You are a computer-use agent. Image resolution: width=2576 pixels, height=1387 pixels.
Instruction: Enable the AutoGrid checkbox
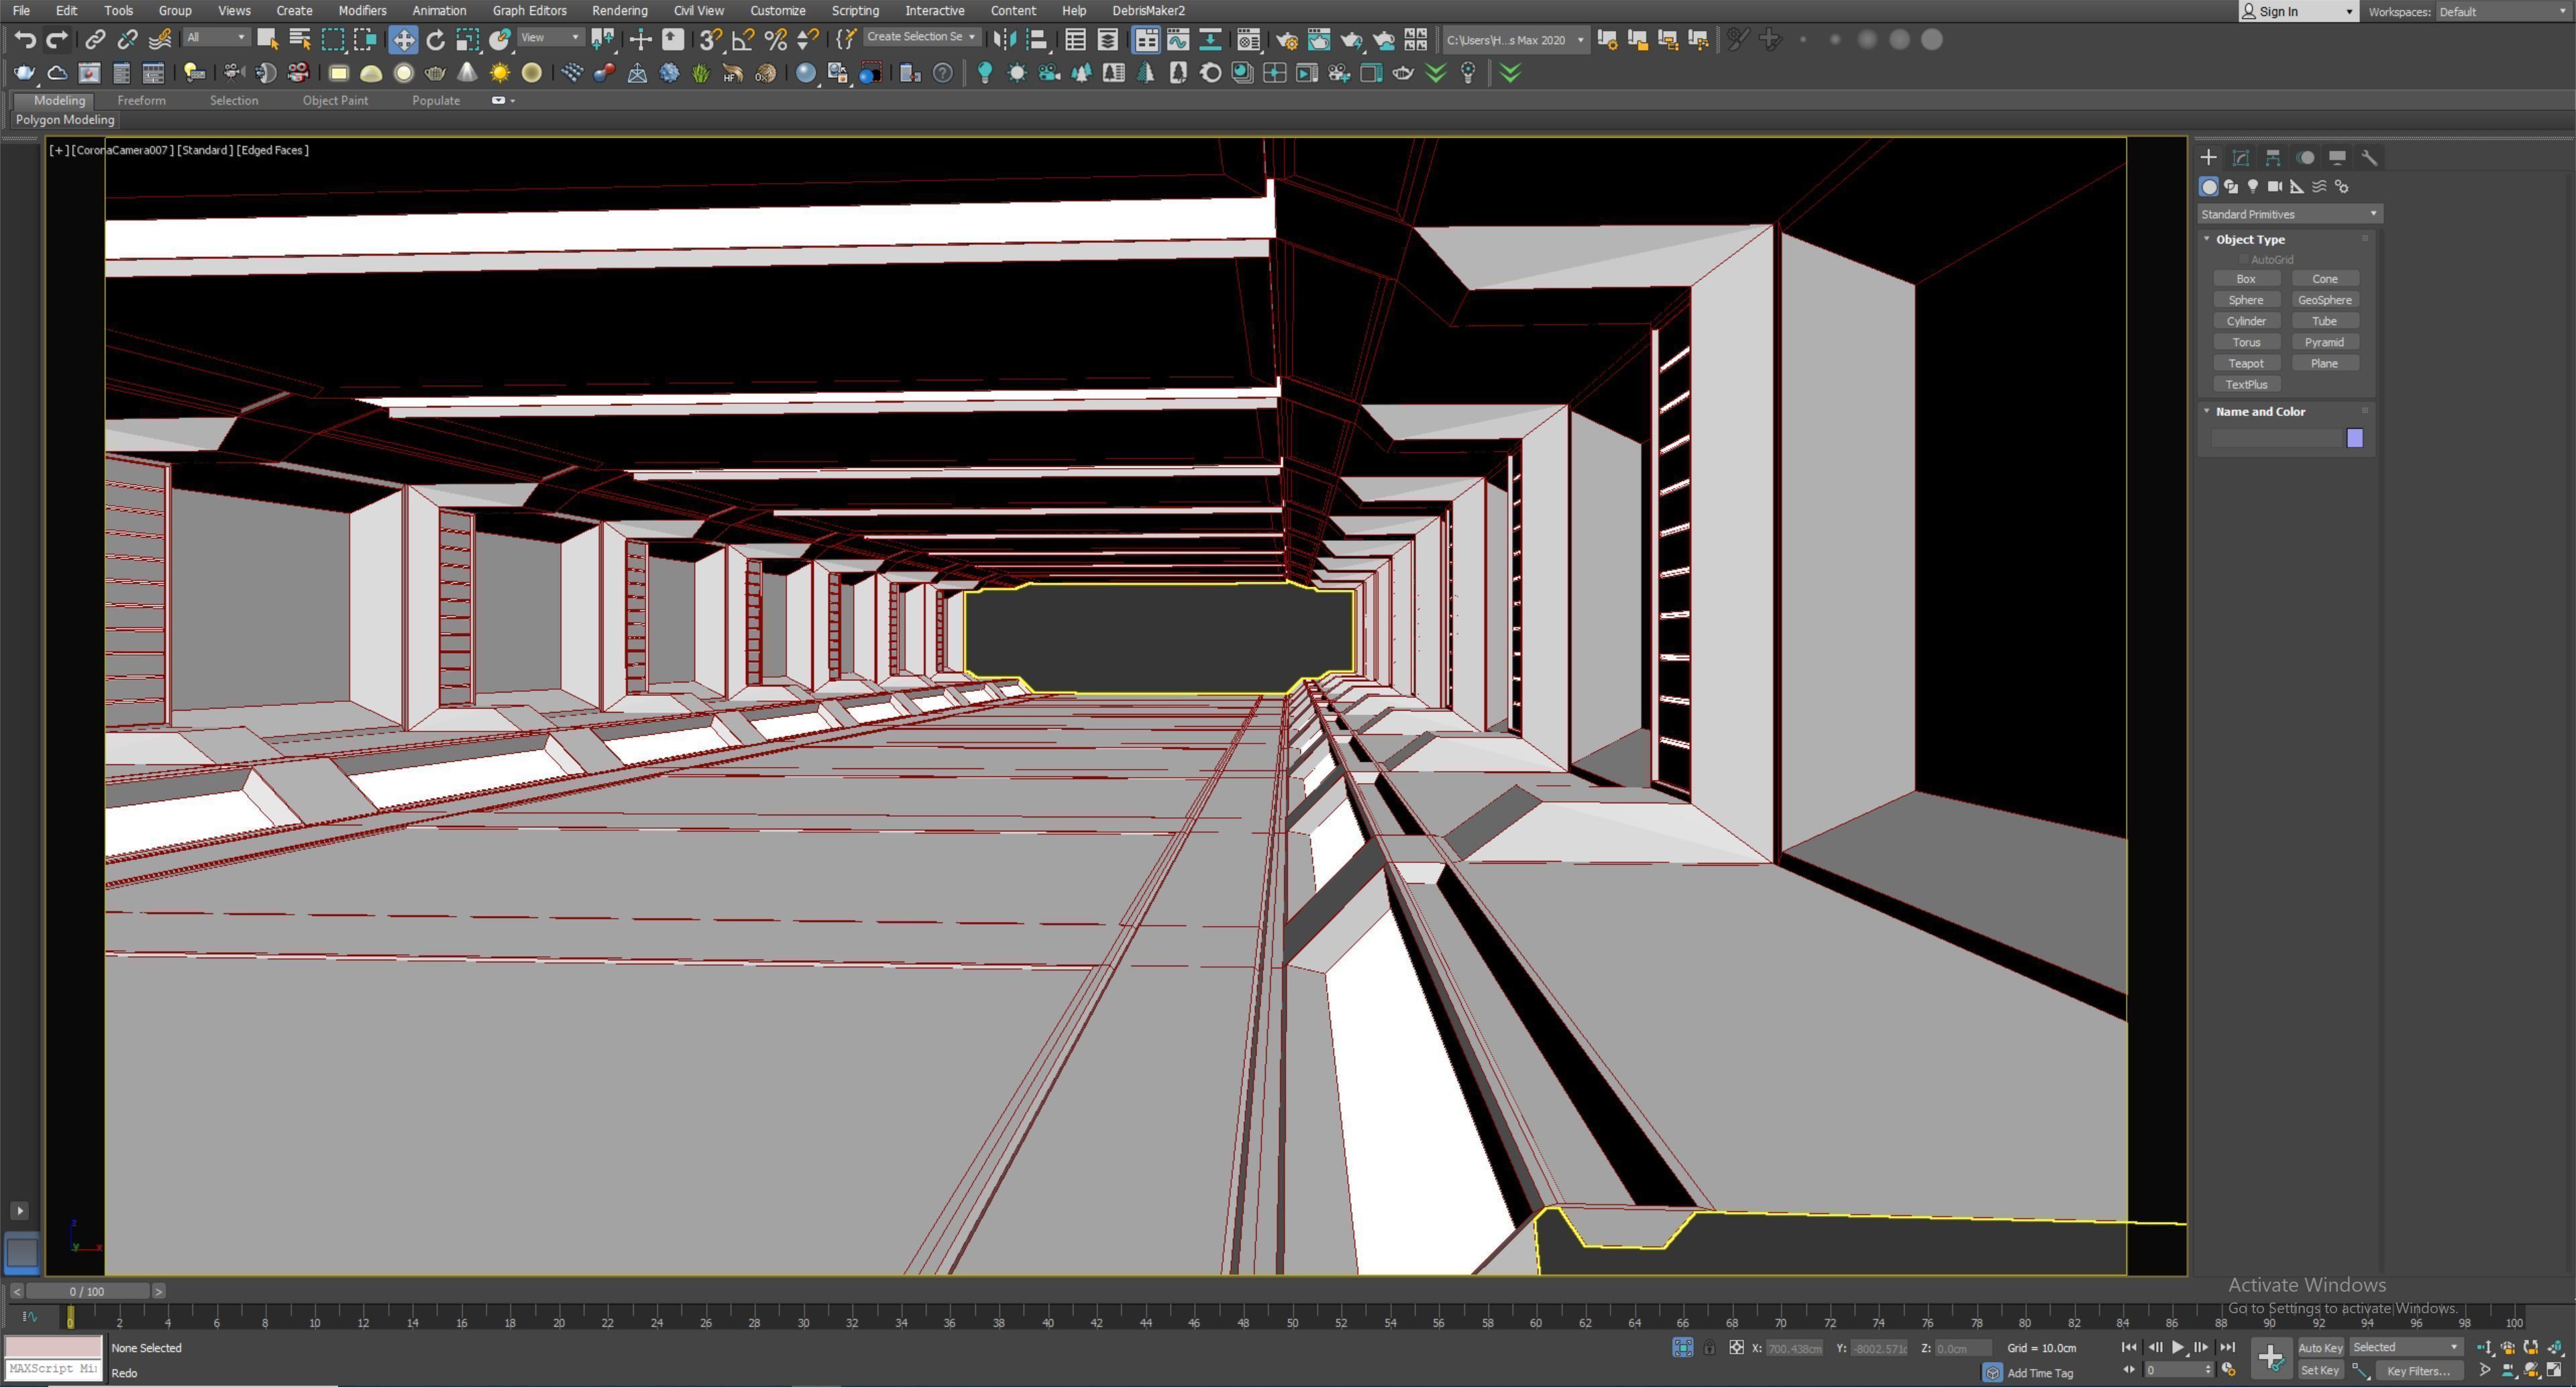(2244, 260)
